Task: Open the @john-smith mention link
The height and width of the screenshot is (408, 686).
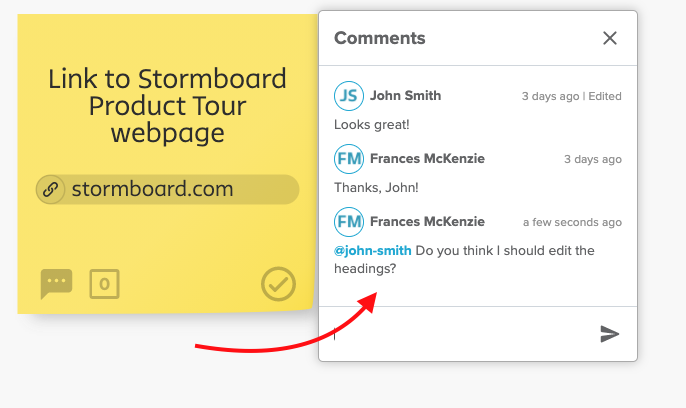Action: point(372,251)
